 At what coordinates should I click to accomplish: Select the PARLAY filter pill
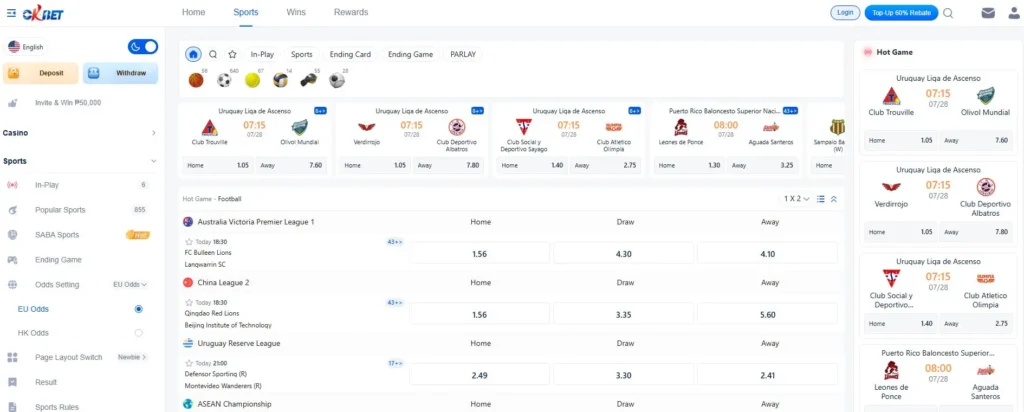pyautogui.click(x=463, y=55)
